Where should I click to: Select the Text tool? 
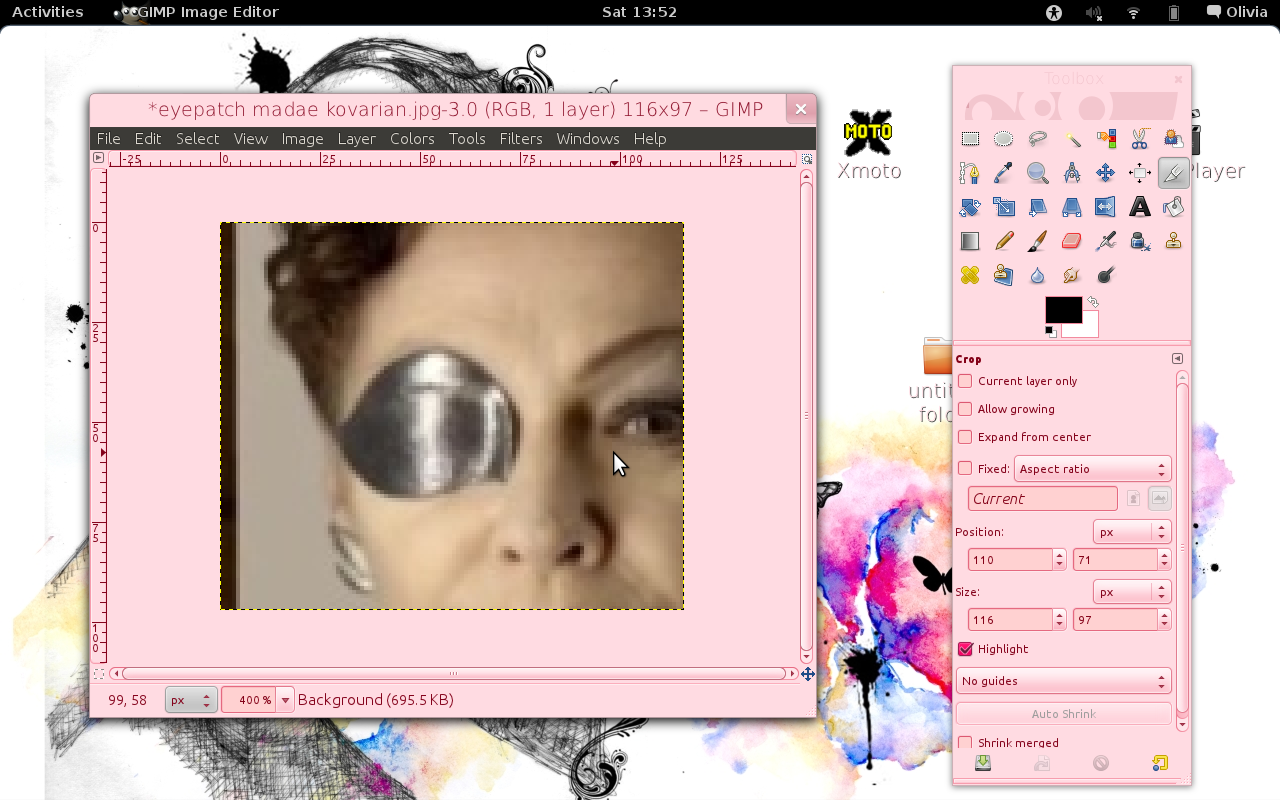pyautogui.click(x=1140, y=207)
